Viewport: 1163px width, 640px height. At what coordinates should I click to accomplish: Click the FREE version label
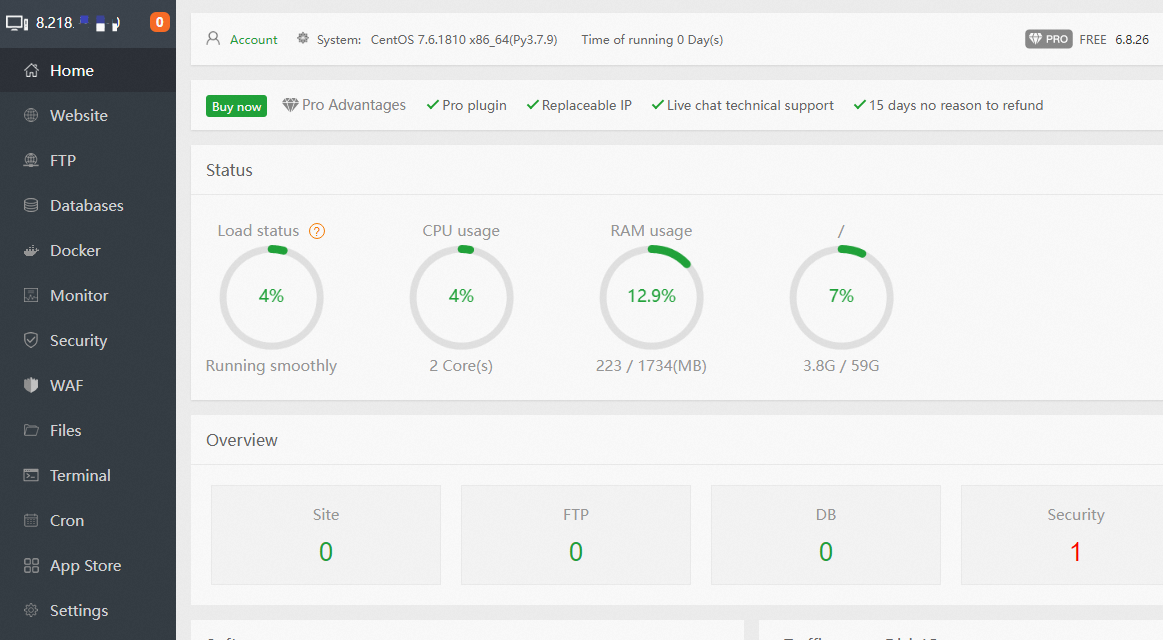[1093, 39]
